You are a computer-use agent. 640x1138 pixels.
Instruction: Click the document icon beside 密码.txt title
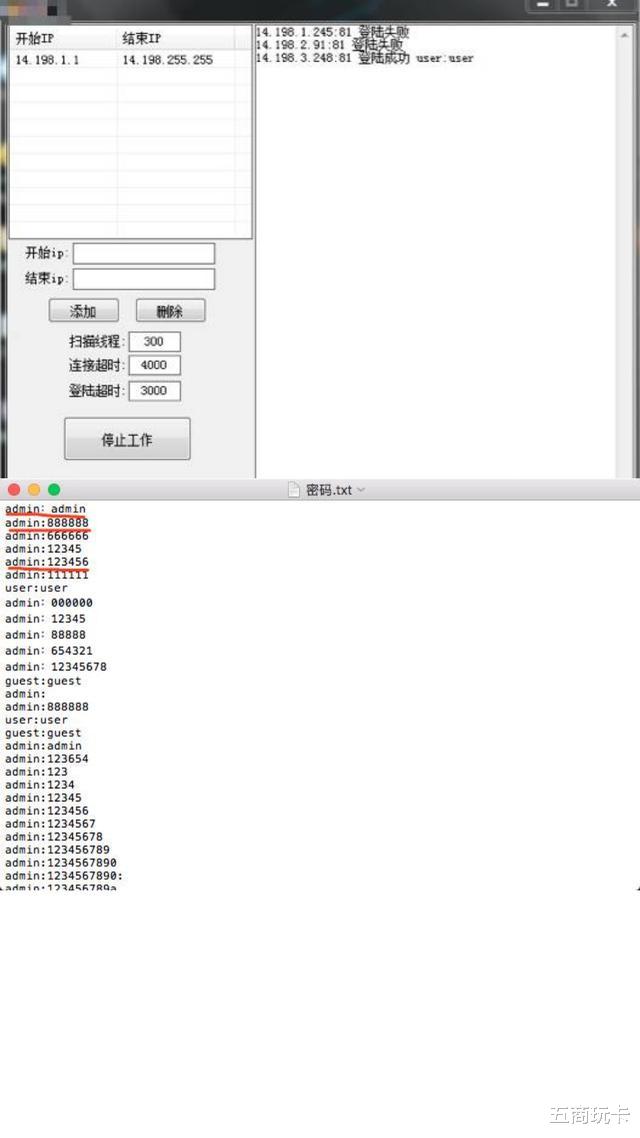click(x=294, y=490)
